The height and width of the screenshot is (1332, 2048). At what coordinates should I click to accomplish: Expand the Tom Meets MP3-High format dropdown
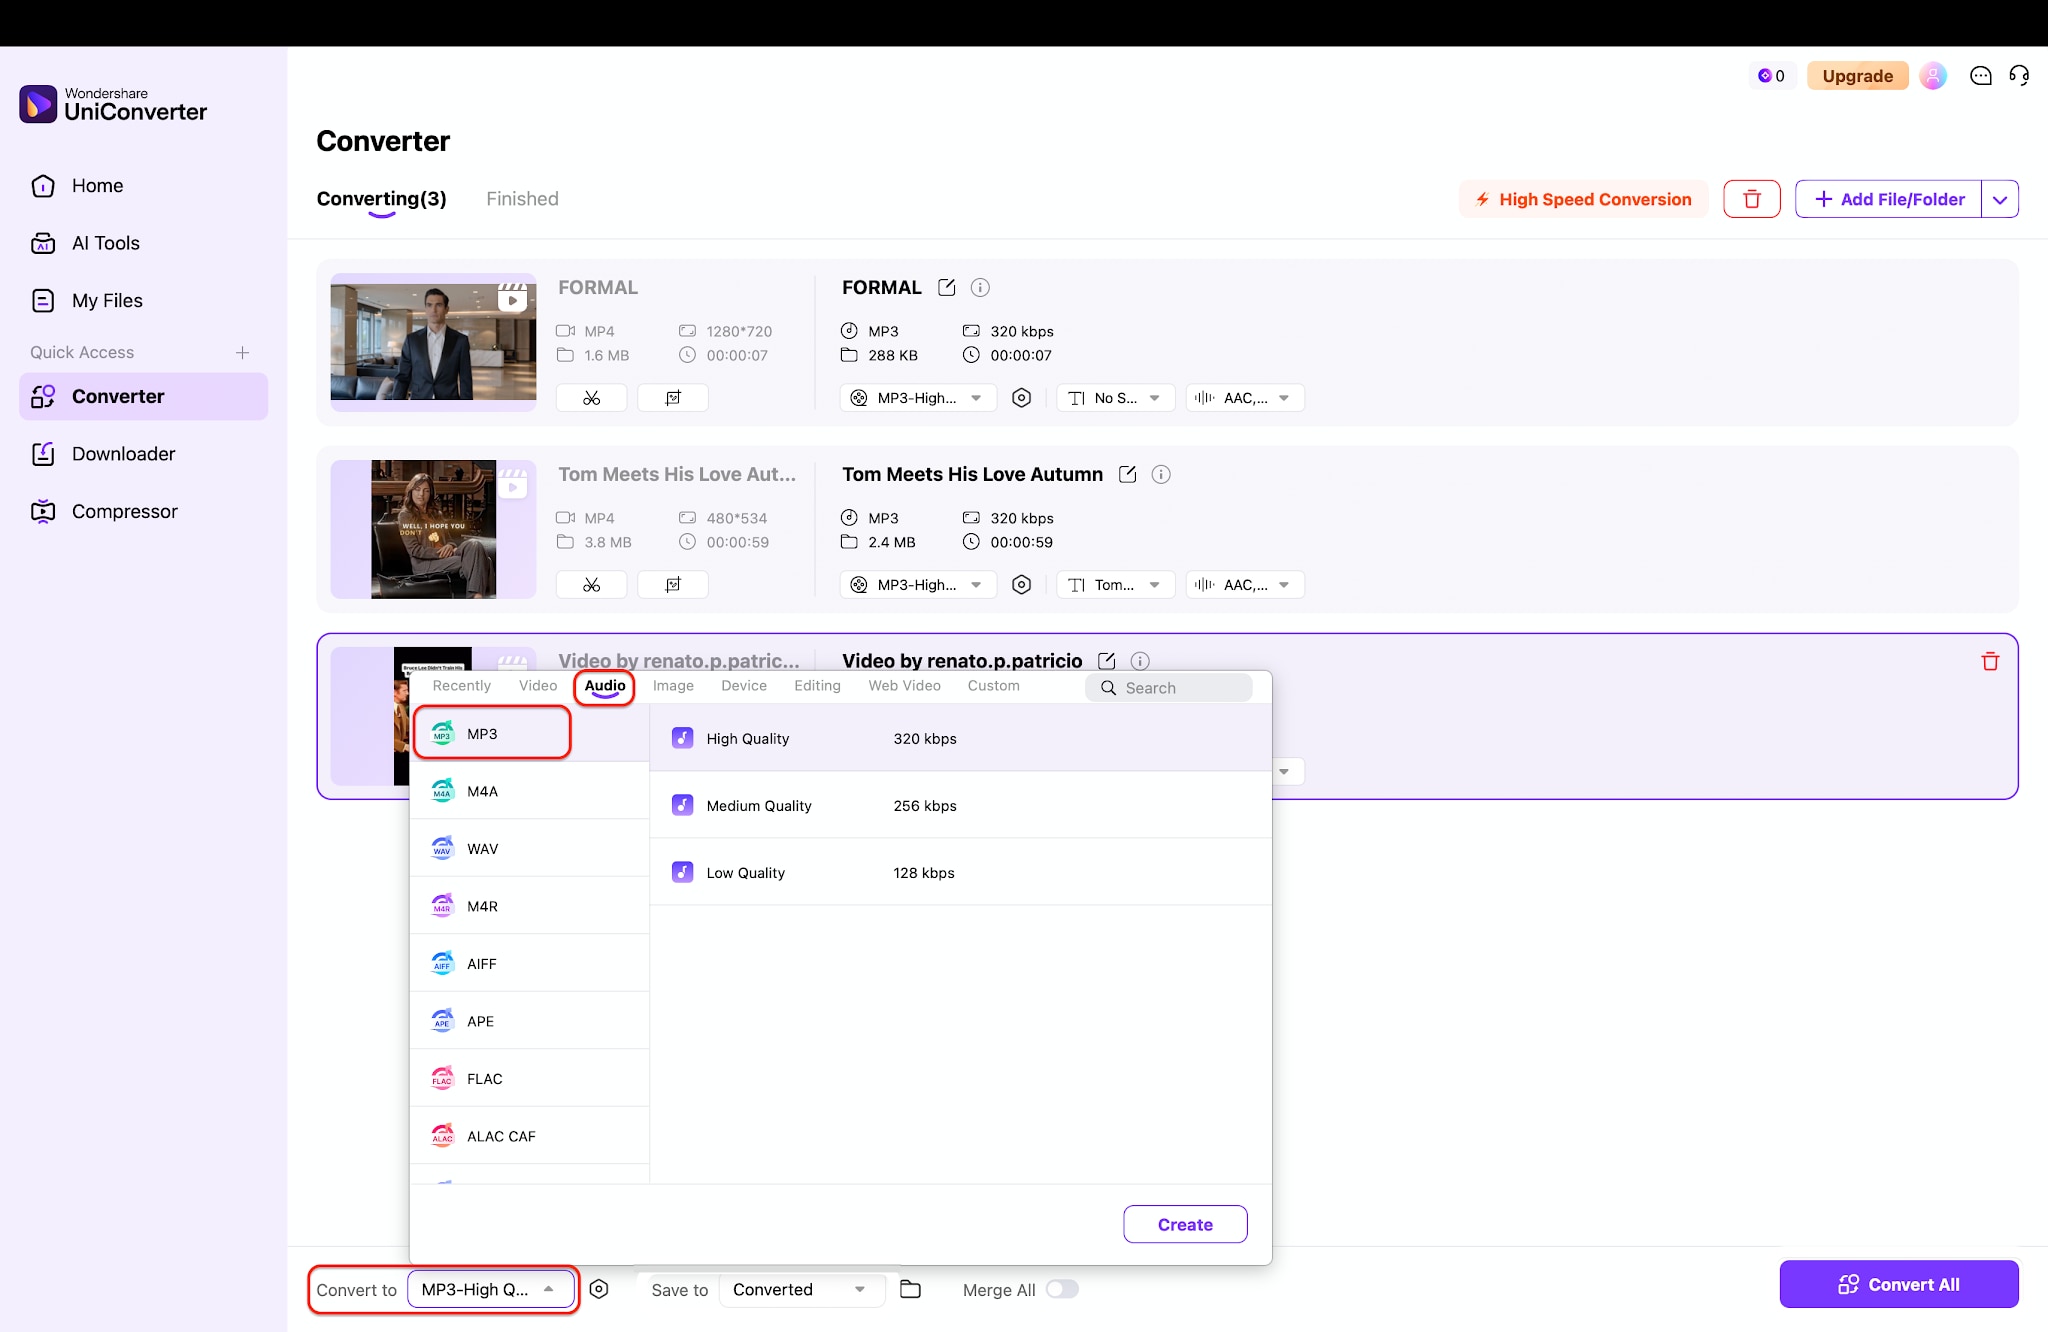pyautogui.click(x=918, y=585)
